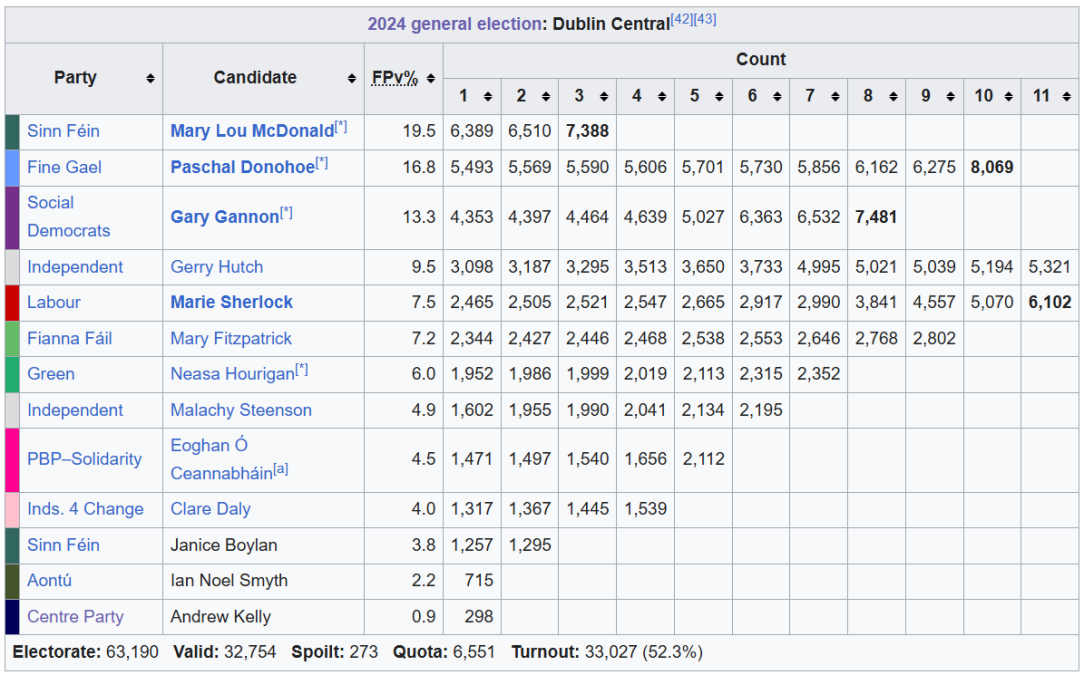Click the Labour red color cell
Screen dimensions: 1084x675
tap(12, 303)
